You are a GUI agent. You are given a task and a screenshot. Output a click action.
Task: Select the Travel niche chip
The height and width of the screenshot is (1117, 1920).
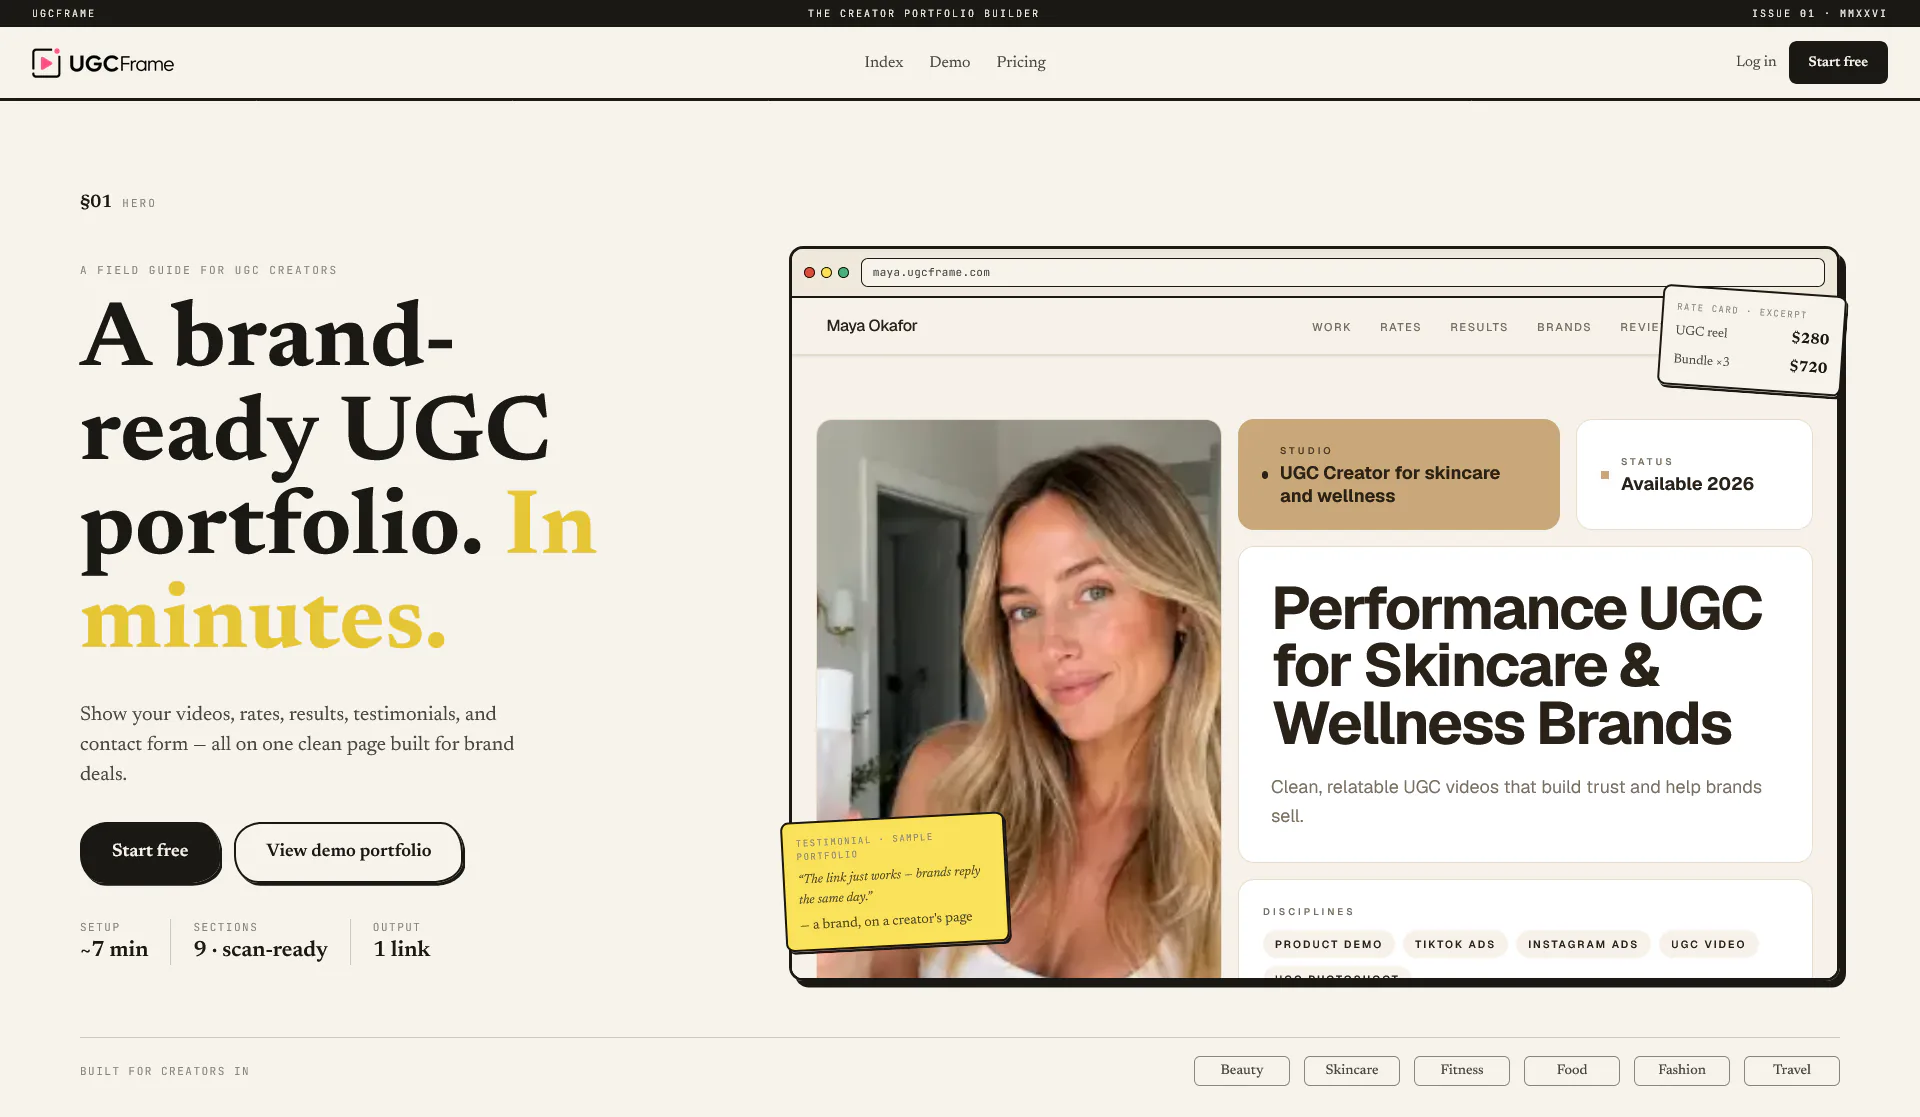point(1792,1070)
